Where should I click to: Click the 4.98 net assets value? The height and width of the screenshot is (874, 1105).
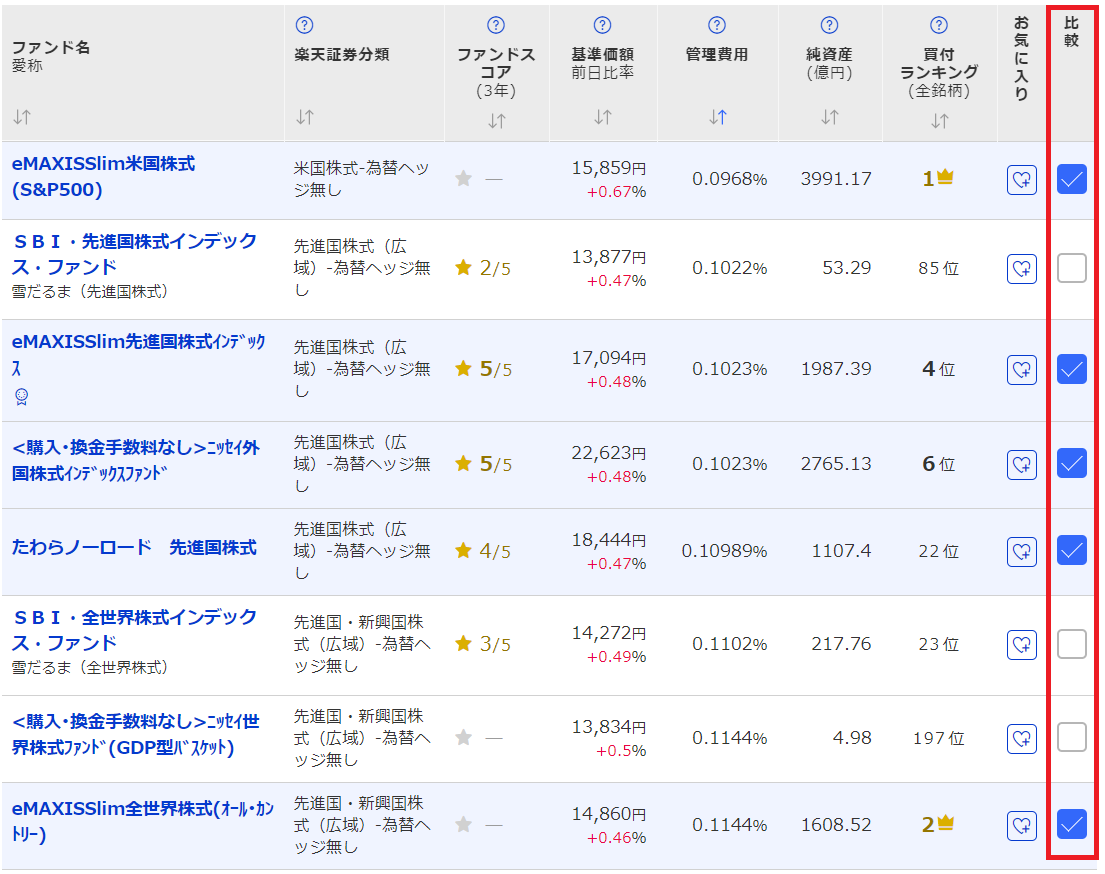point(852,738)
